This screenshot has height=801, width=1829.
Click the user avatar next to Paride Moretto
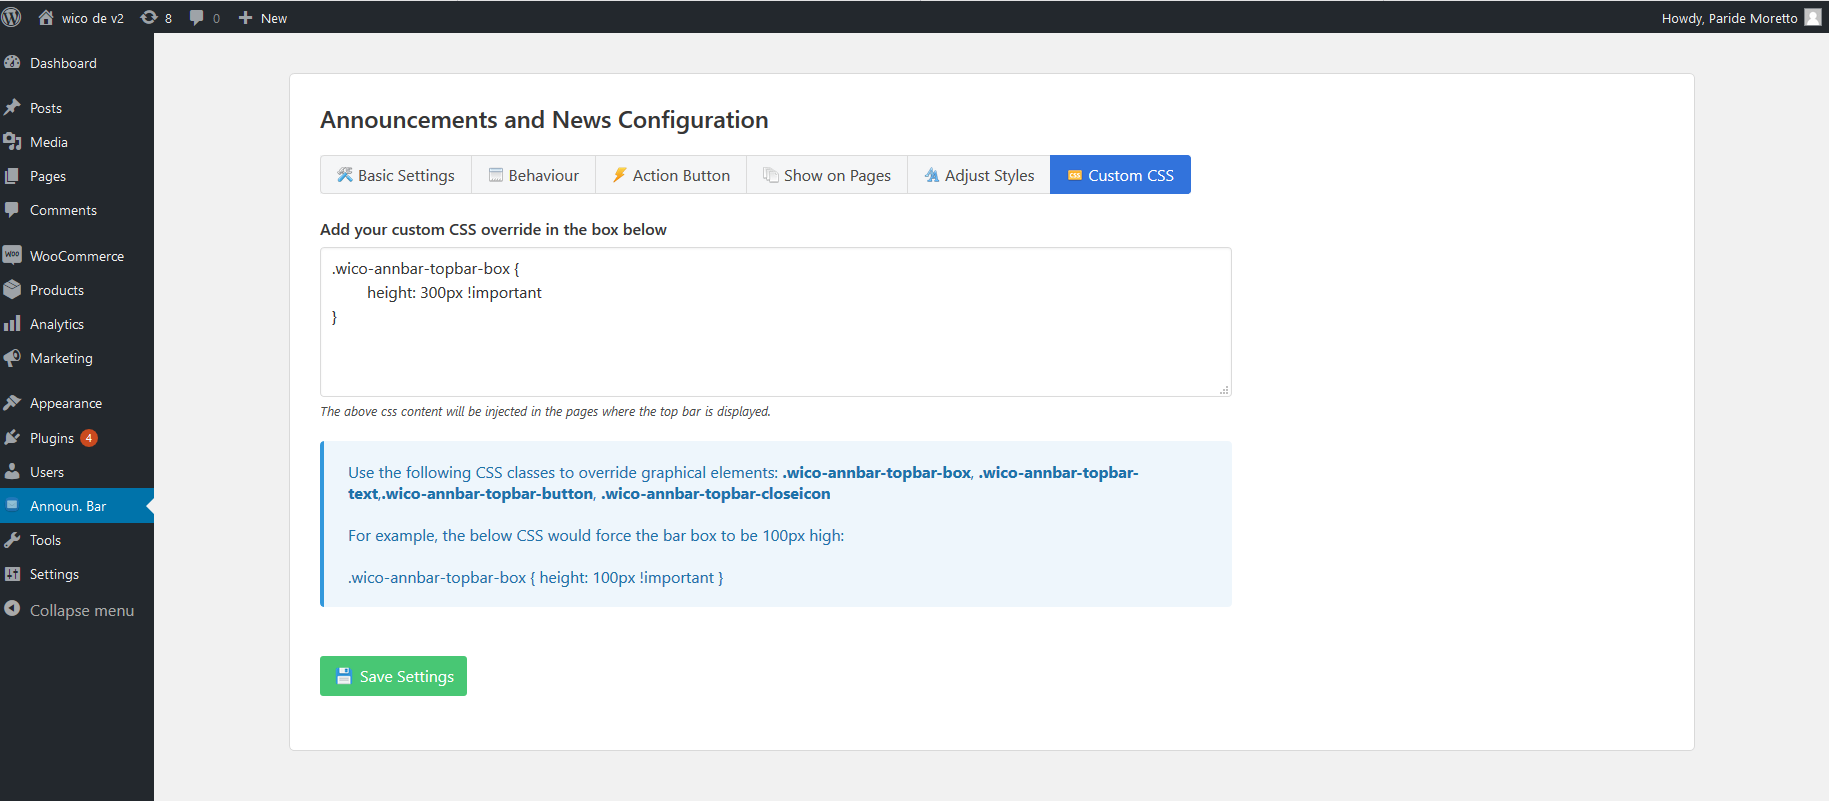[1812, 17]
